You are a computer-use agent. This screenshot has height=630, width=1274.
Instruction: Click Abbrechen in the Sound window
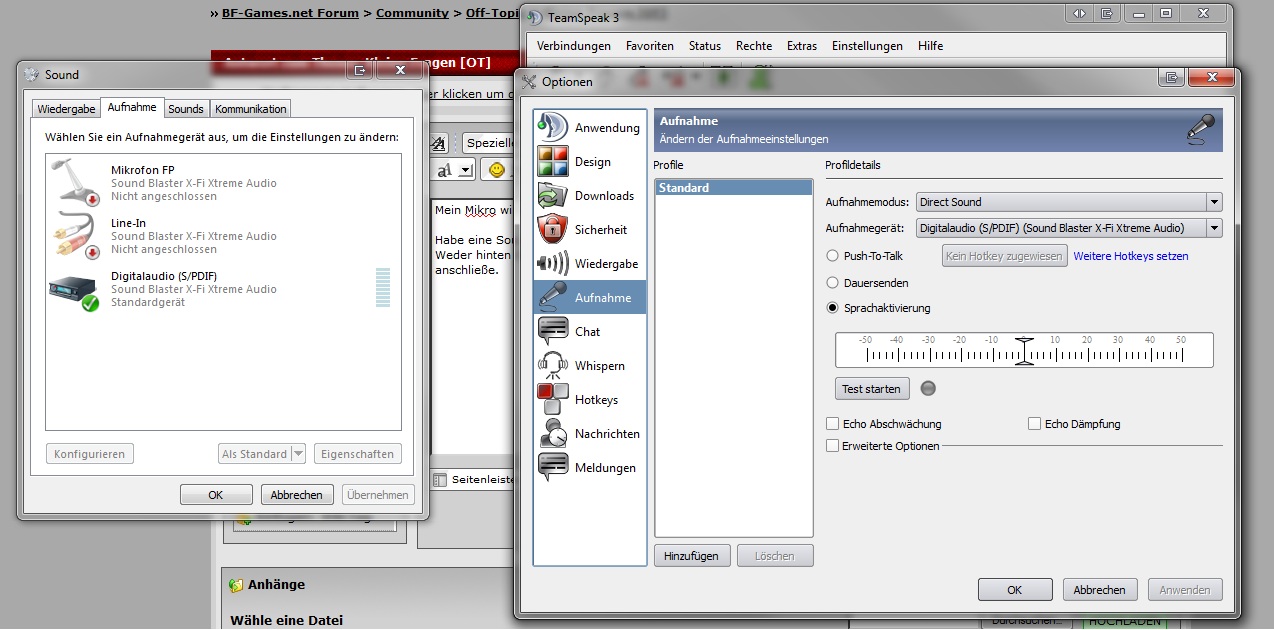[x=297, y=494]
